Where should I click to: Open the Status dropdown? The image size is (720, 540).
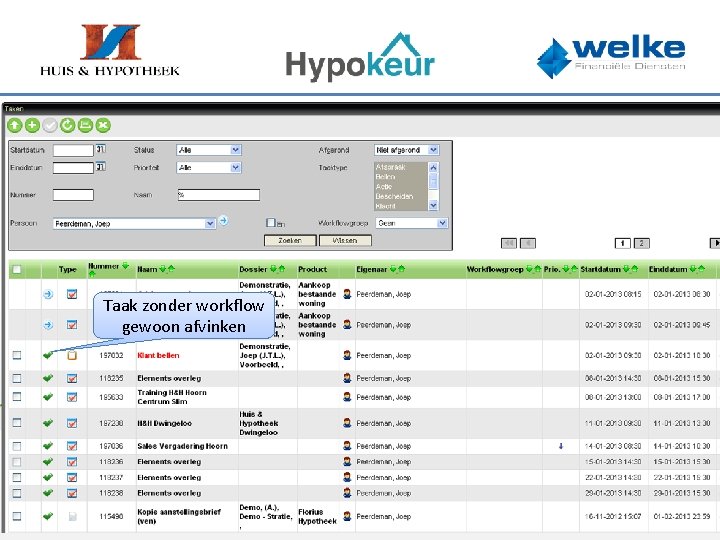click(x=209, y=150)
